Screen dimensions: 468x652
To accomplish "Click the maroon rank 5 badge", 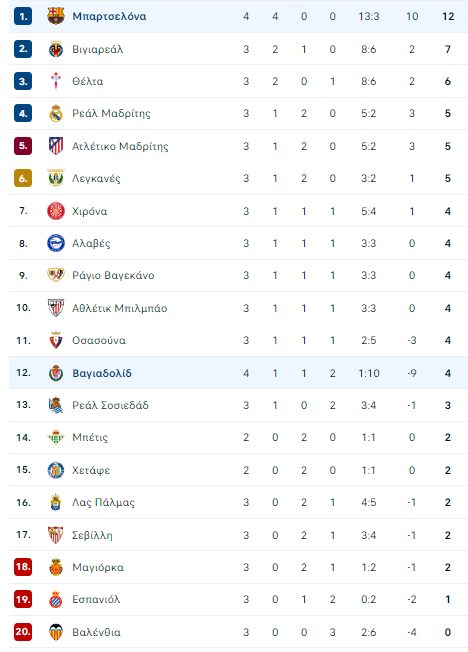I will point(23,146).
